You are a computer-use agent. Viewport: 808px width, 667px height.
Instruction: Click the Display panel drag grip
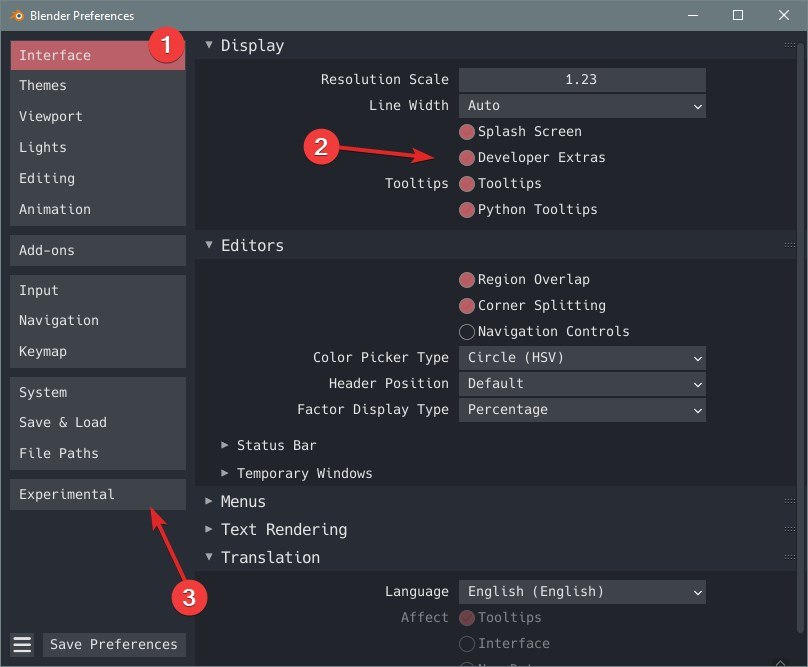pos(789,45)
